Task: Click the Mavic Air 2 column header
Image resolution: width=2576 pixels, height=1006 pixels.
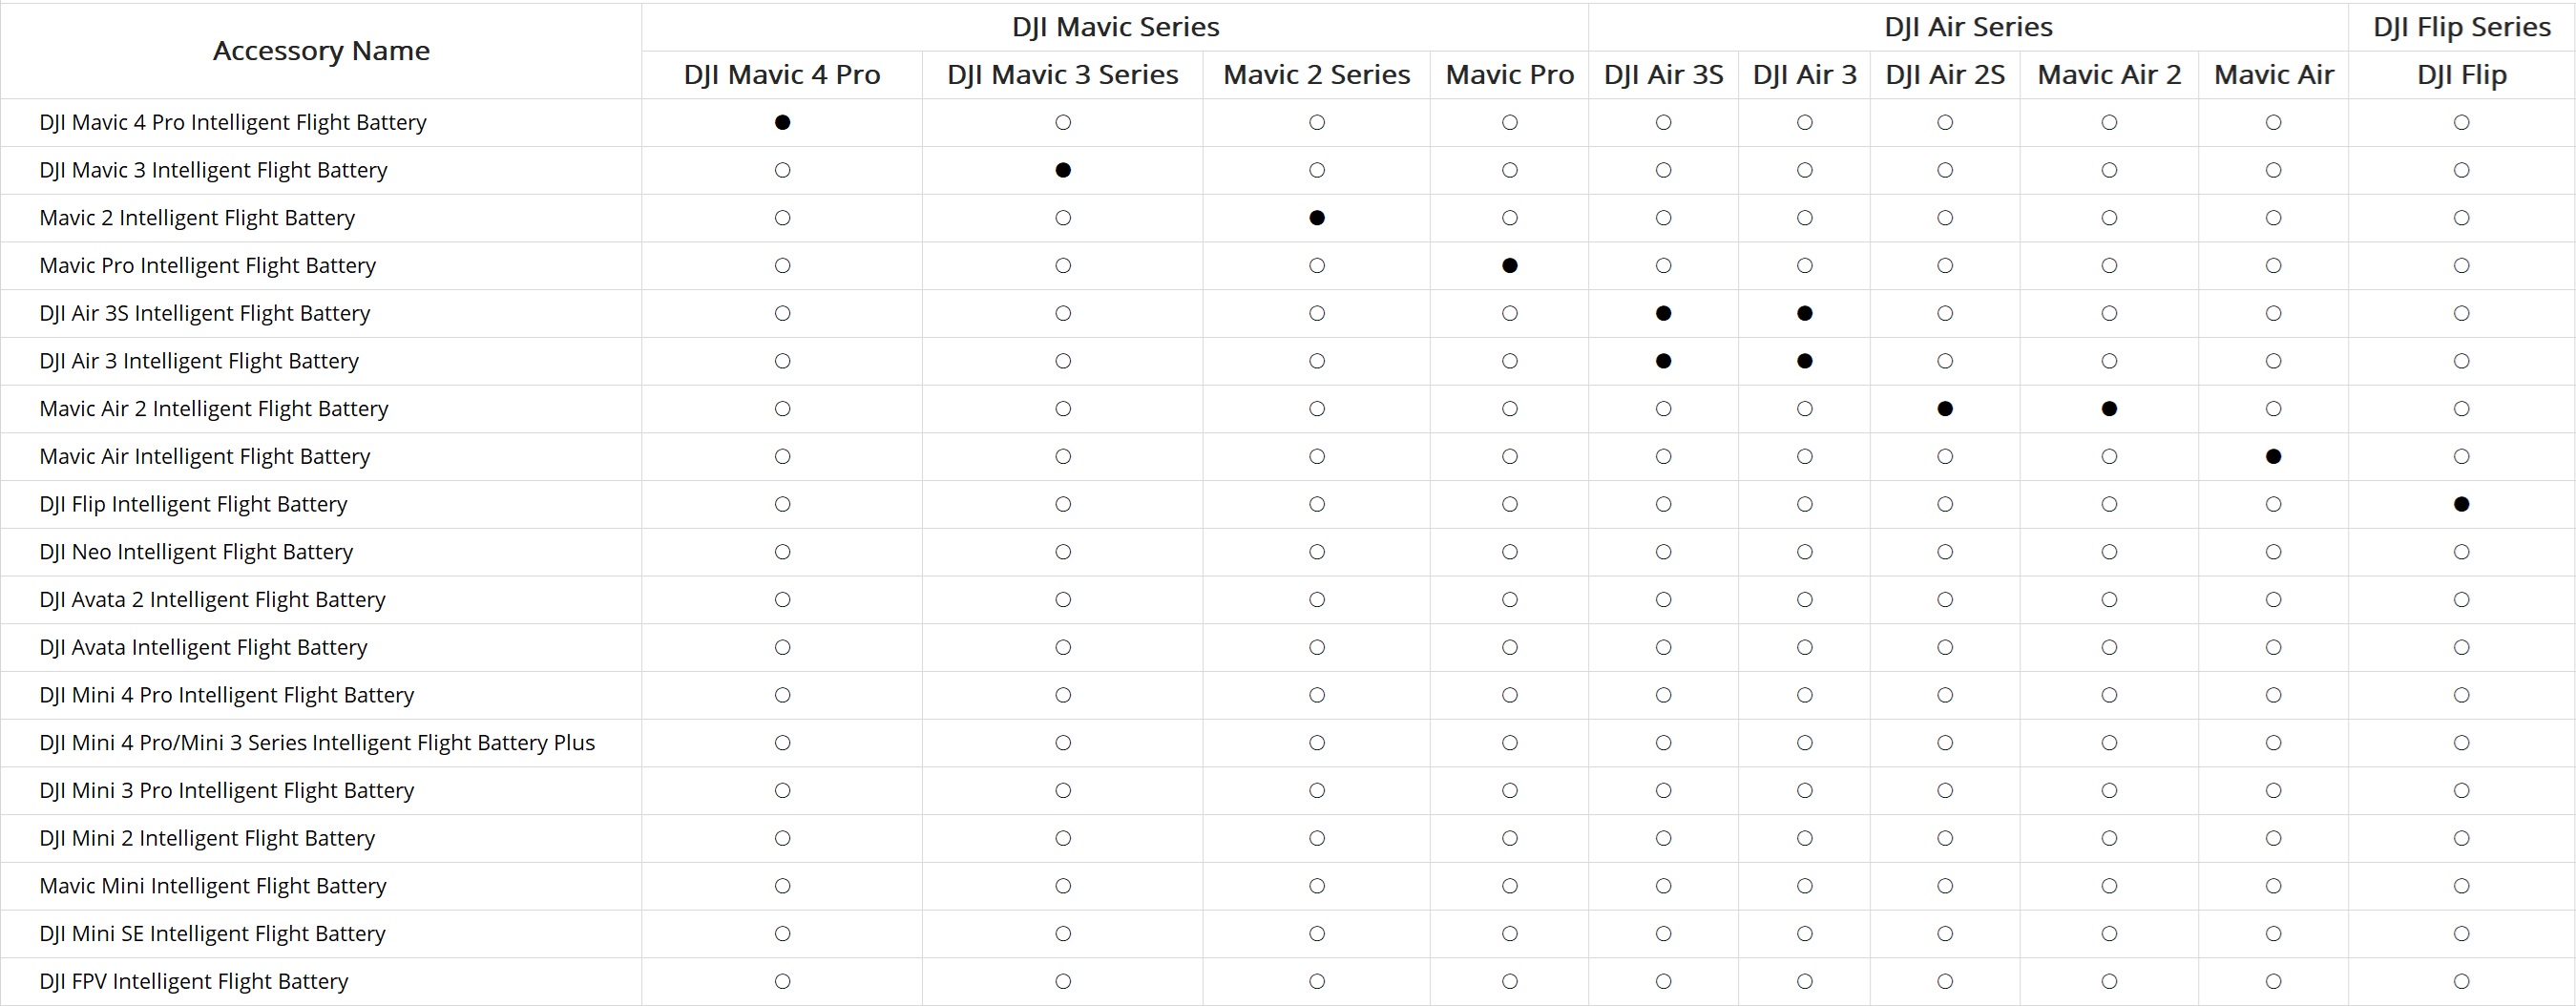Action: [2109, 75]
